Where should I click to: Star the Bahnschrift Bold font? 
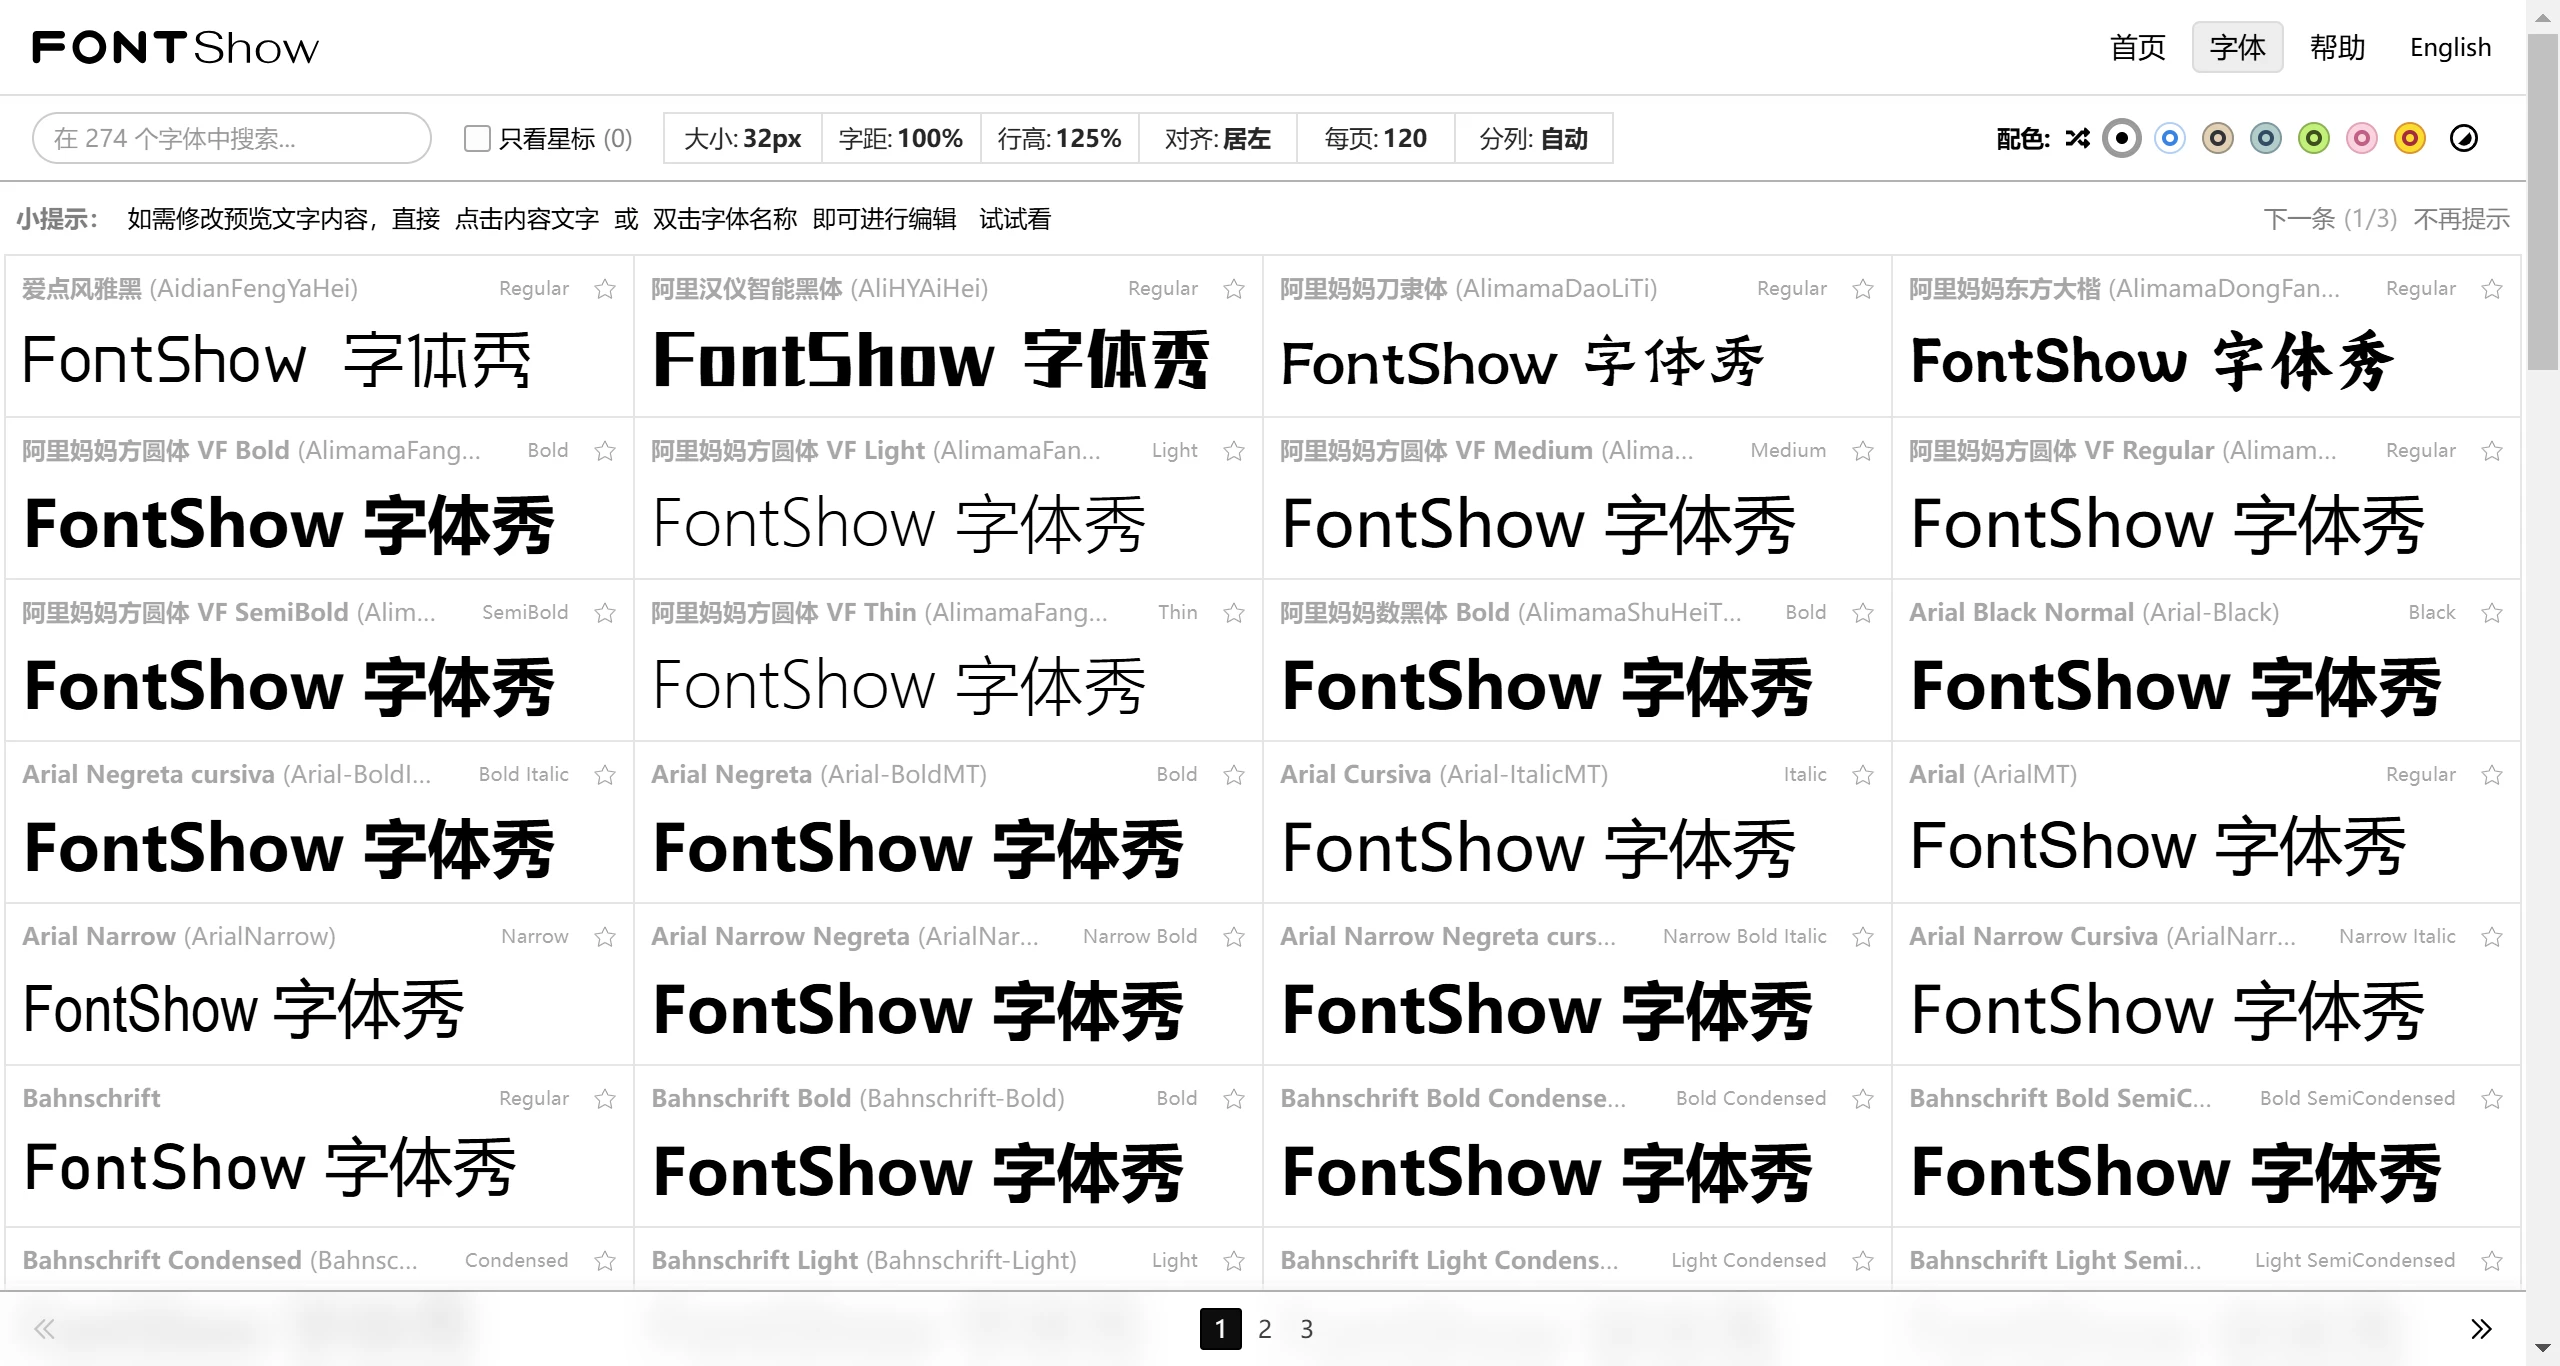click(x=1233, y=1098)
